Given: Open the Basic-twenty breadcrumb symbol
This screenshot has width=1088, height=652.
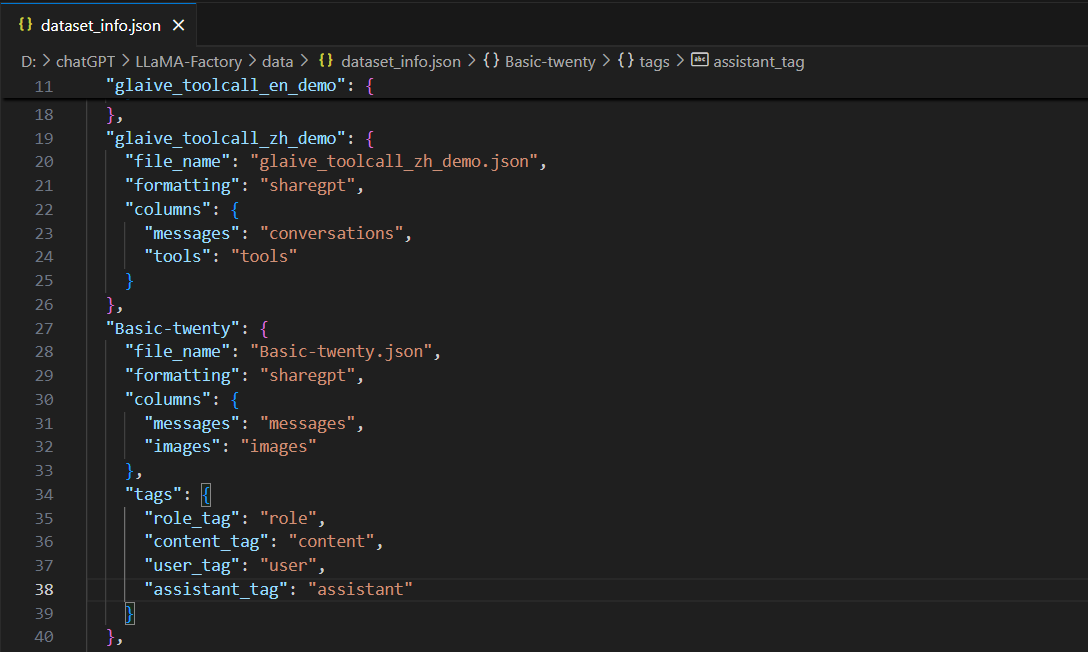Looking at the screenshot, I should coord(550,62).
